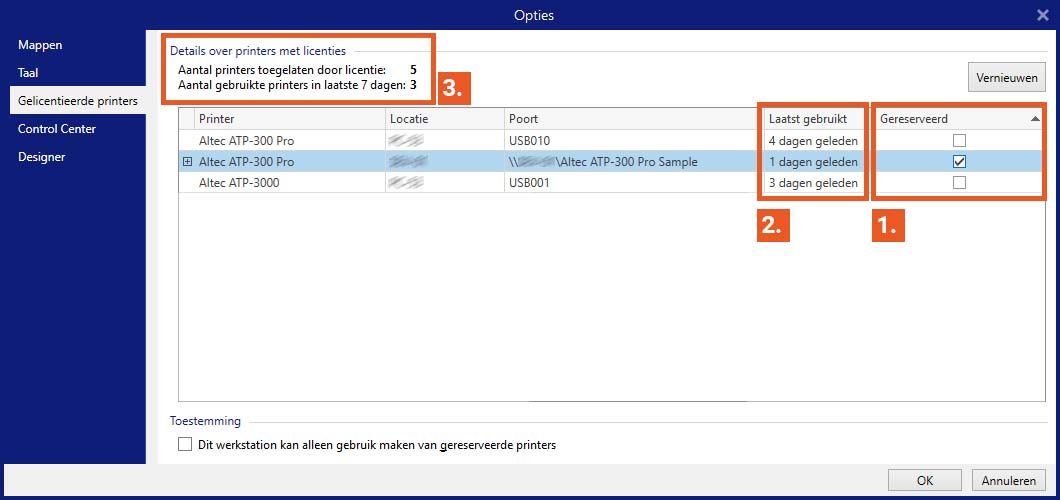The width and height of the screenshot is (1060, 500).
Task: Go to the Designer section
Action: click(42, 157)
